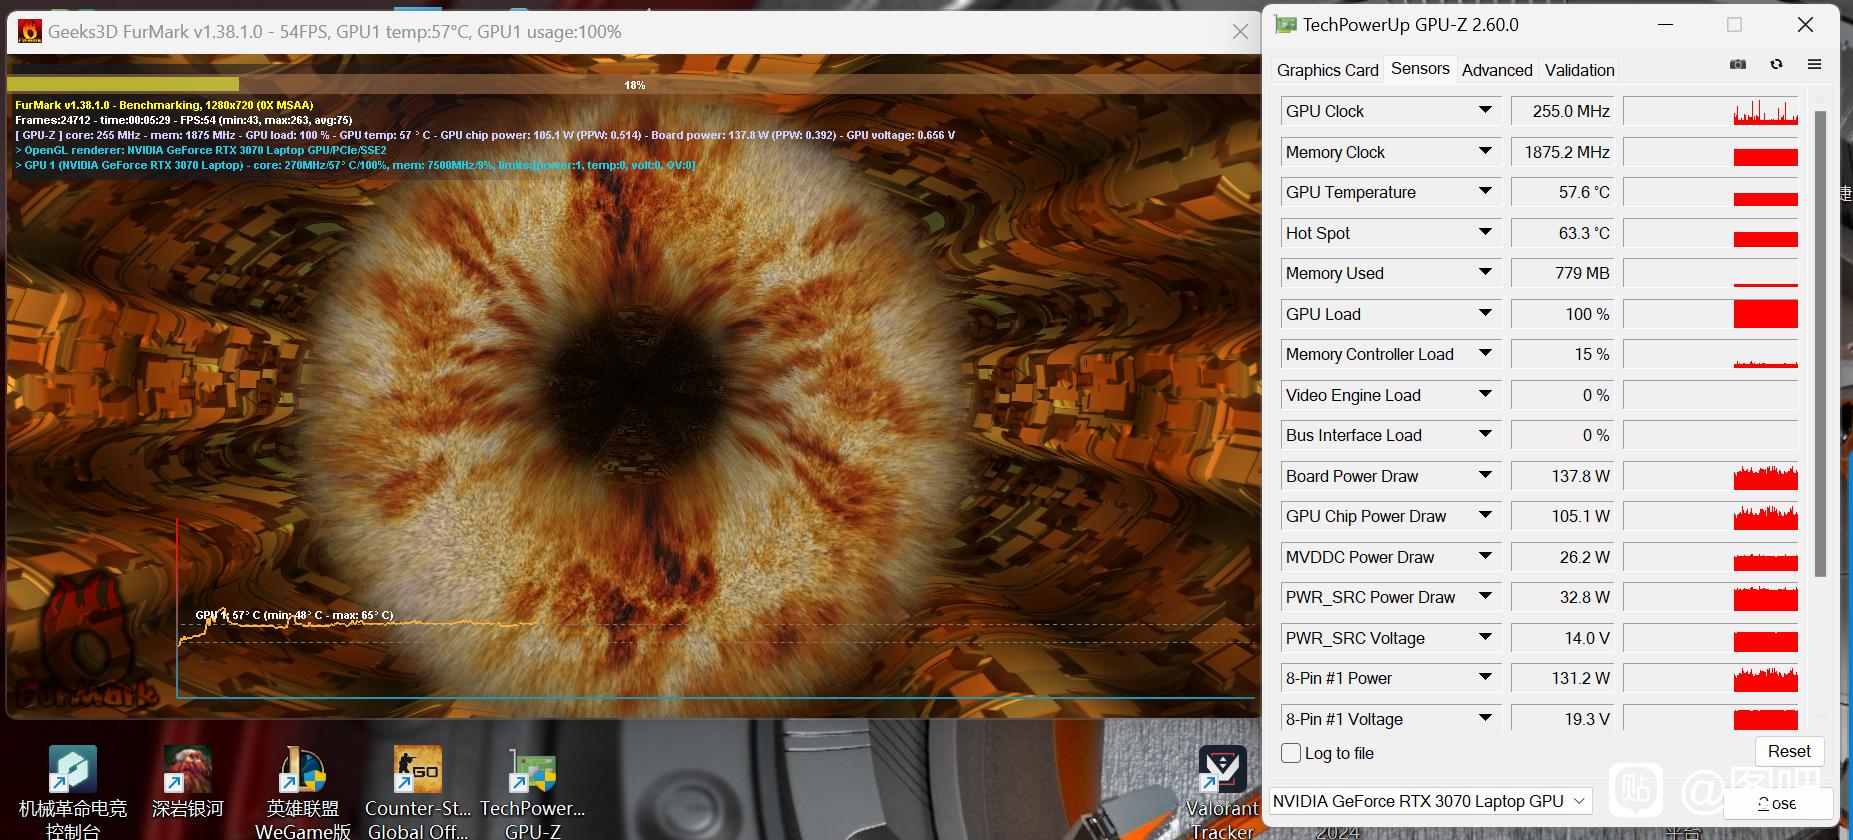The height and width of the screenshot is (840, 1853).
Task: Click the 57.6 °C GPU Temperature value
Action: (x=1561, y=192)
